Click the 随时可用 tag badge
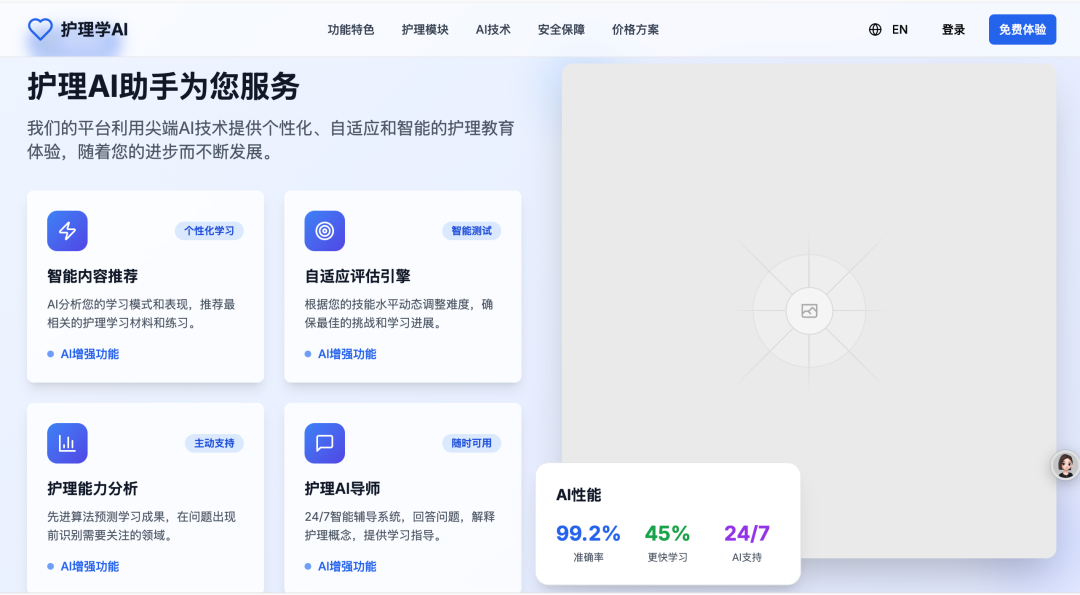1080x595 pixels. pos(471,443)
